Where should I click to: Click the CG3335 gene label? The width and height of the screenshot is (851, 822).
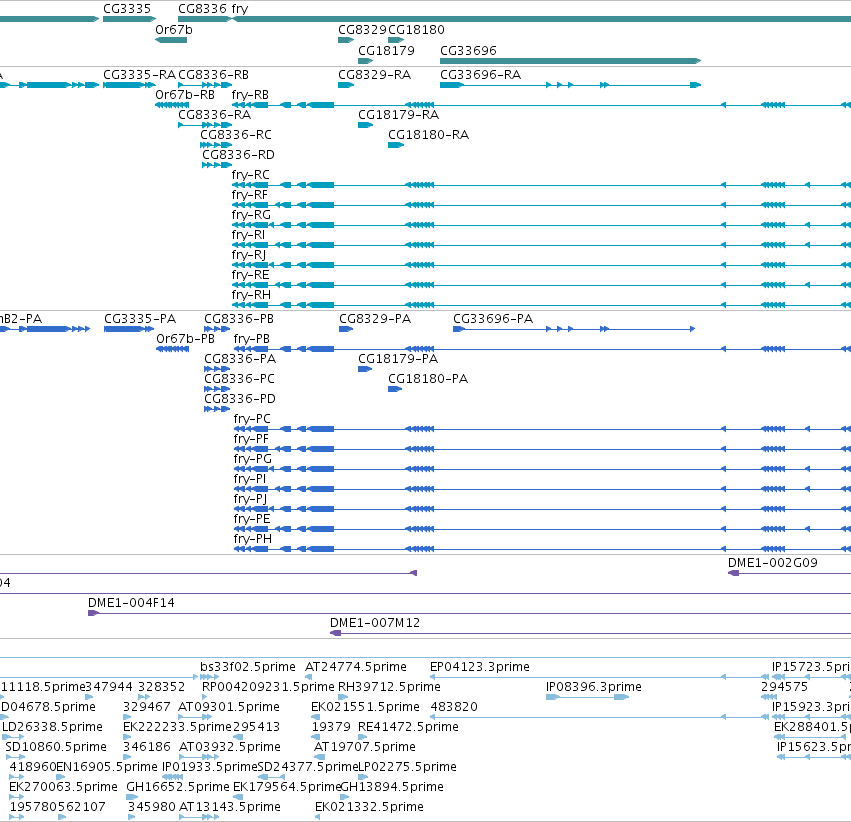[x=127, y=9]
